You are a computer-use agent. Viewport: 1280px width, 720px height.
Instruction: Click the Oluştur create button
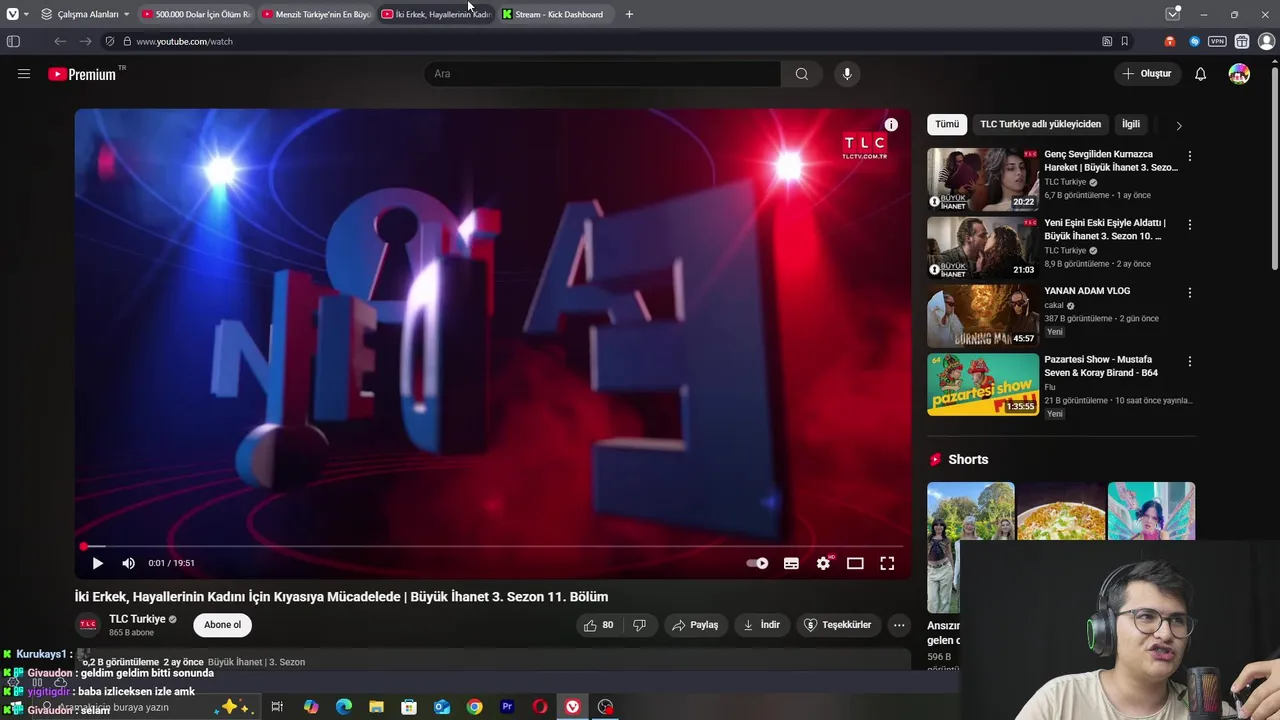click(x=1147, y=74)
